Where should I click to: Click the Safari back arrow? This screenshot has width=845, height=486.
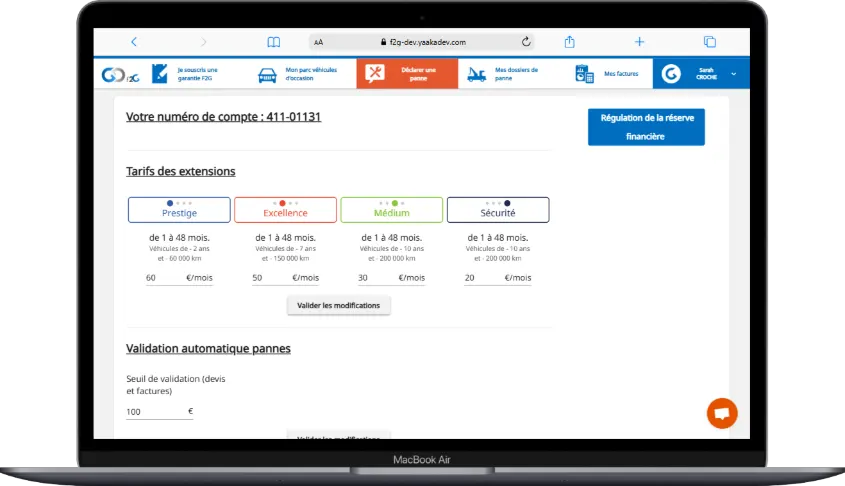point(134,42)
